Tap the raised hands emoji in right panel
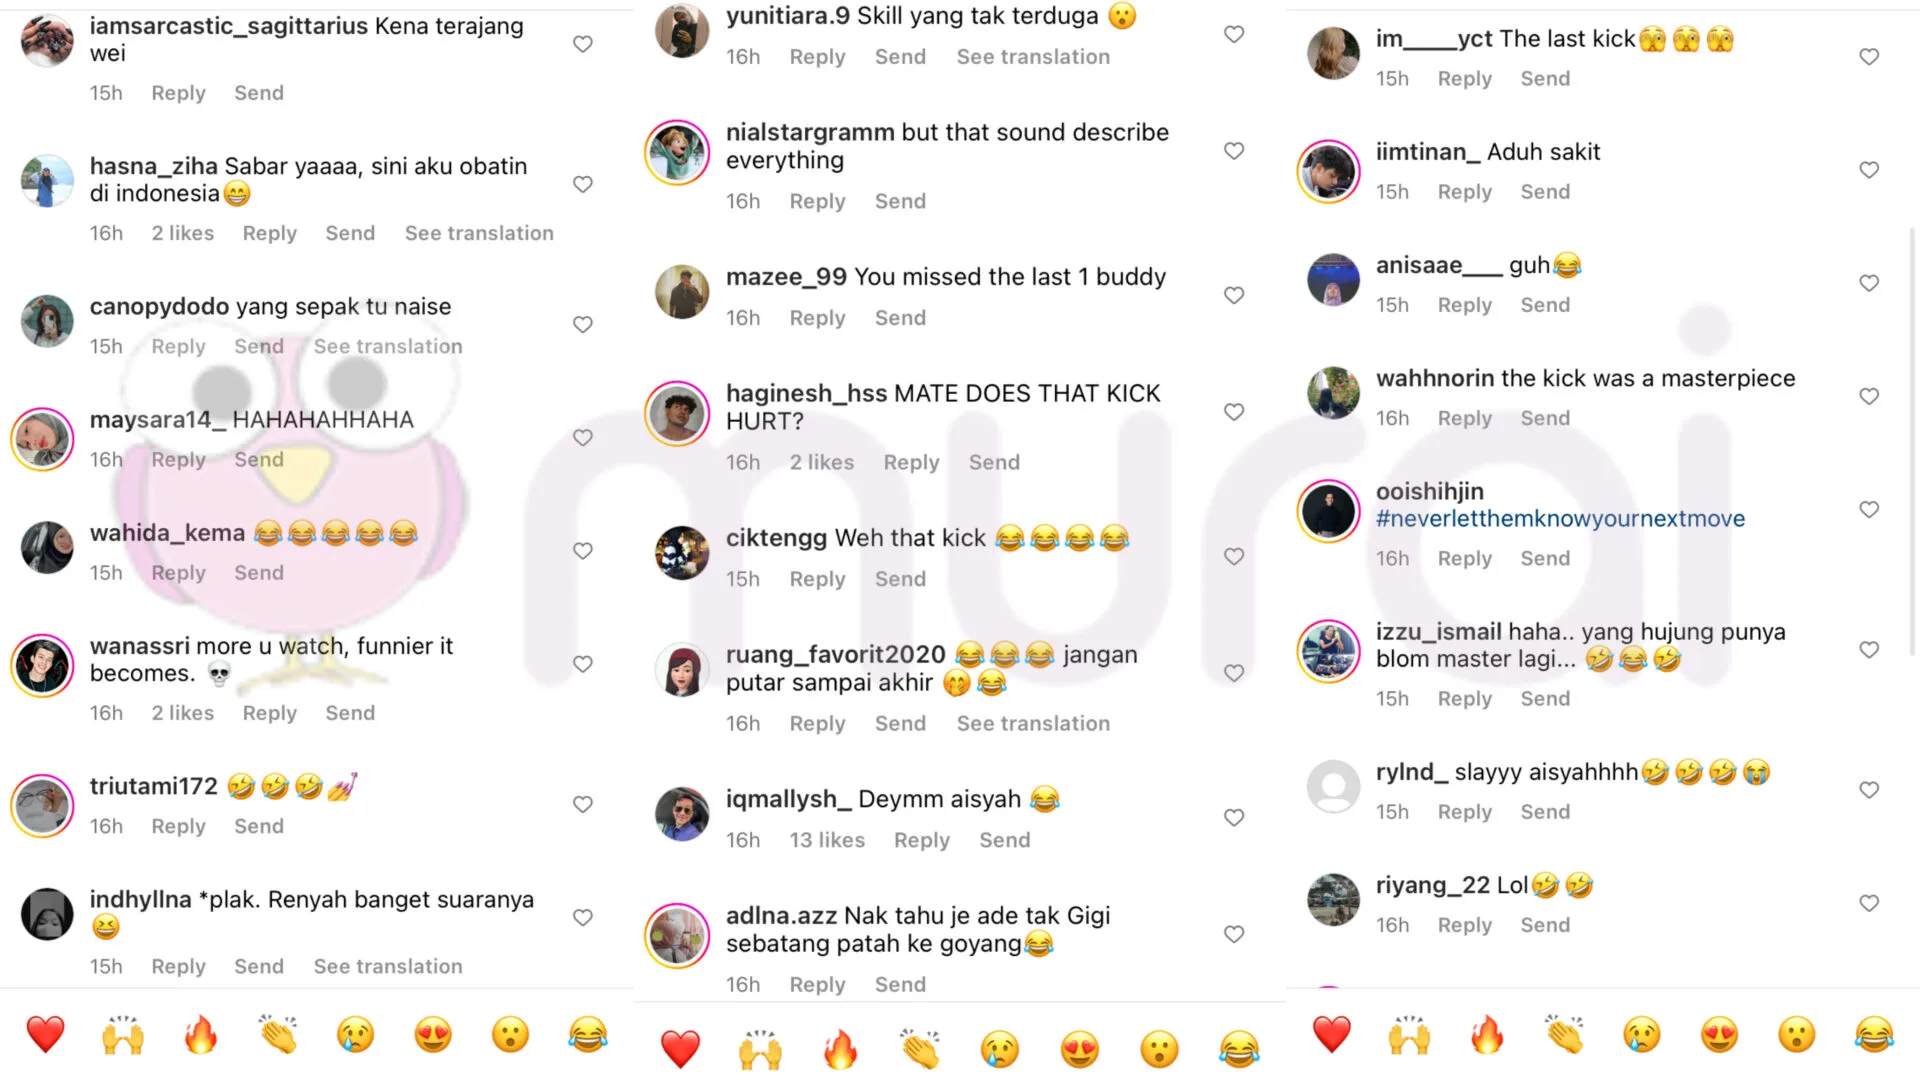Image resolution: width=1920 pixels, height=1080 pixels. pyautogui.click(x=1409, y=1035)
